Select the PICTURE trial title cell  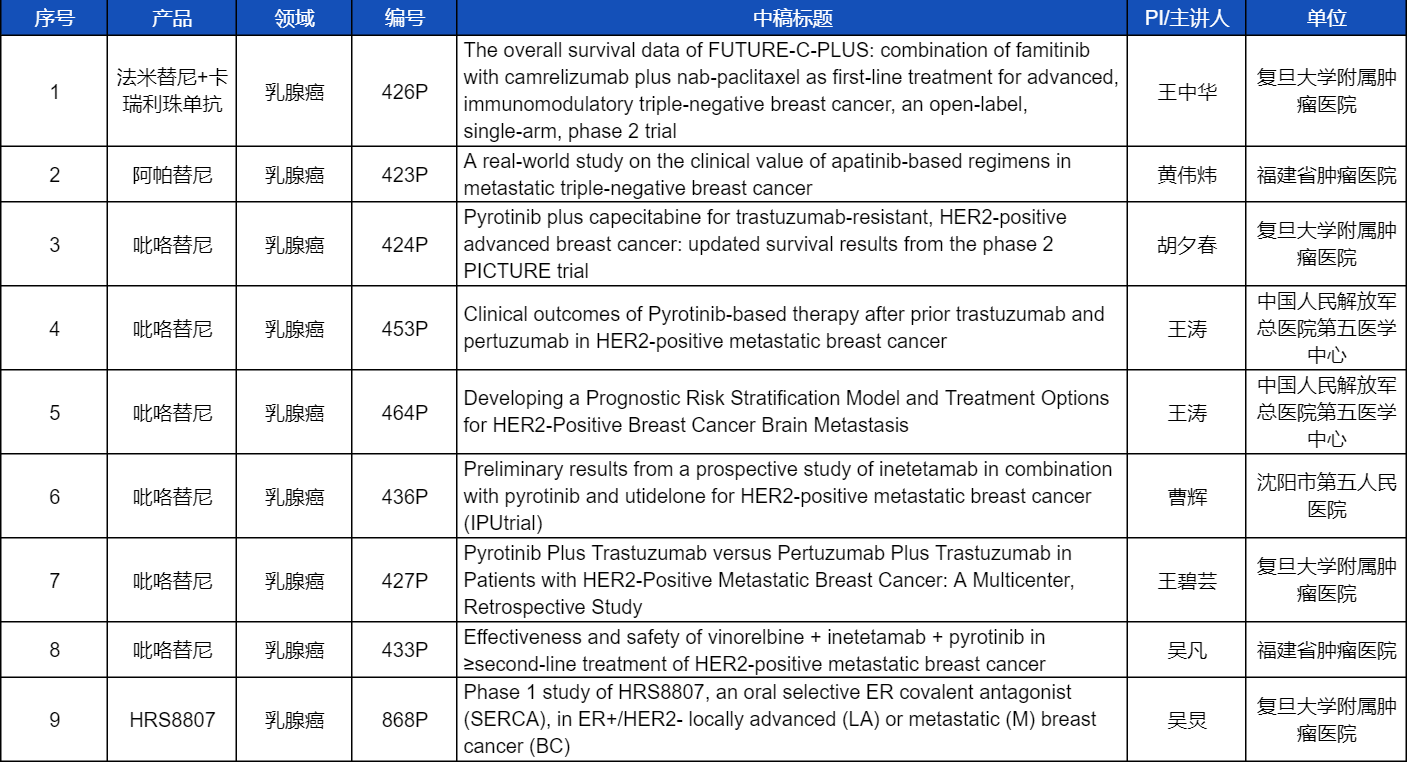pos(758,244)
